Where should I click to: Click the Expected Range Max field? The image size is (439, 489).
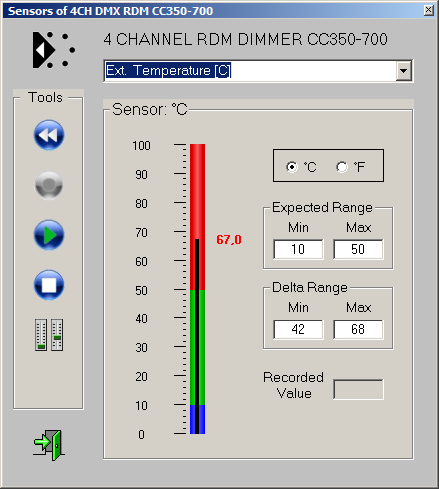[x=358, y=249]
